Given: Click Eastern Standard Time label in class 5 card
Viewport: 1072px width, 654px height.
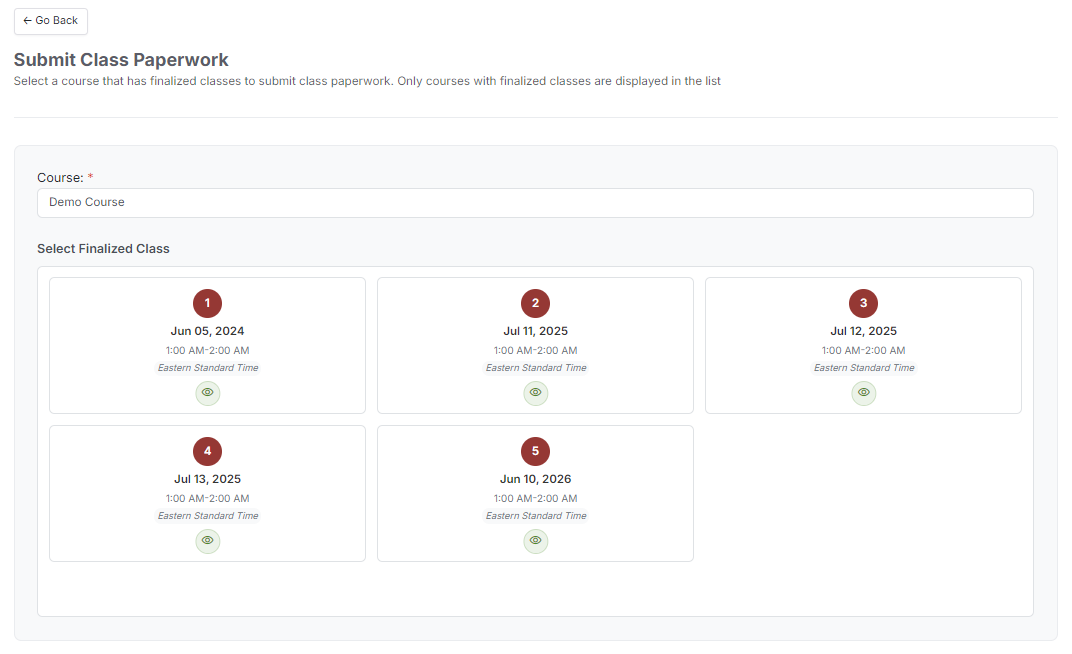Looking at the screenshot, I should [536, 517].
